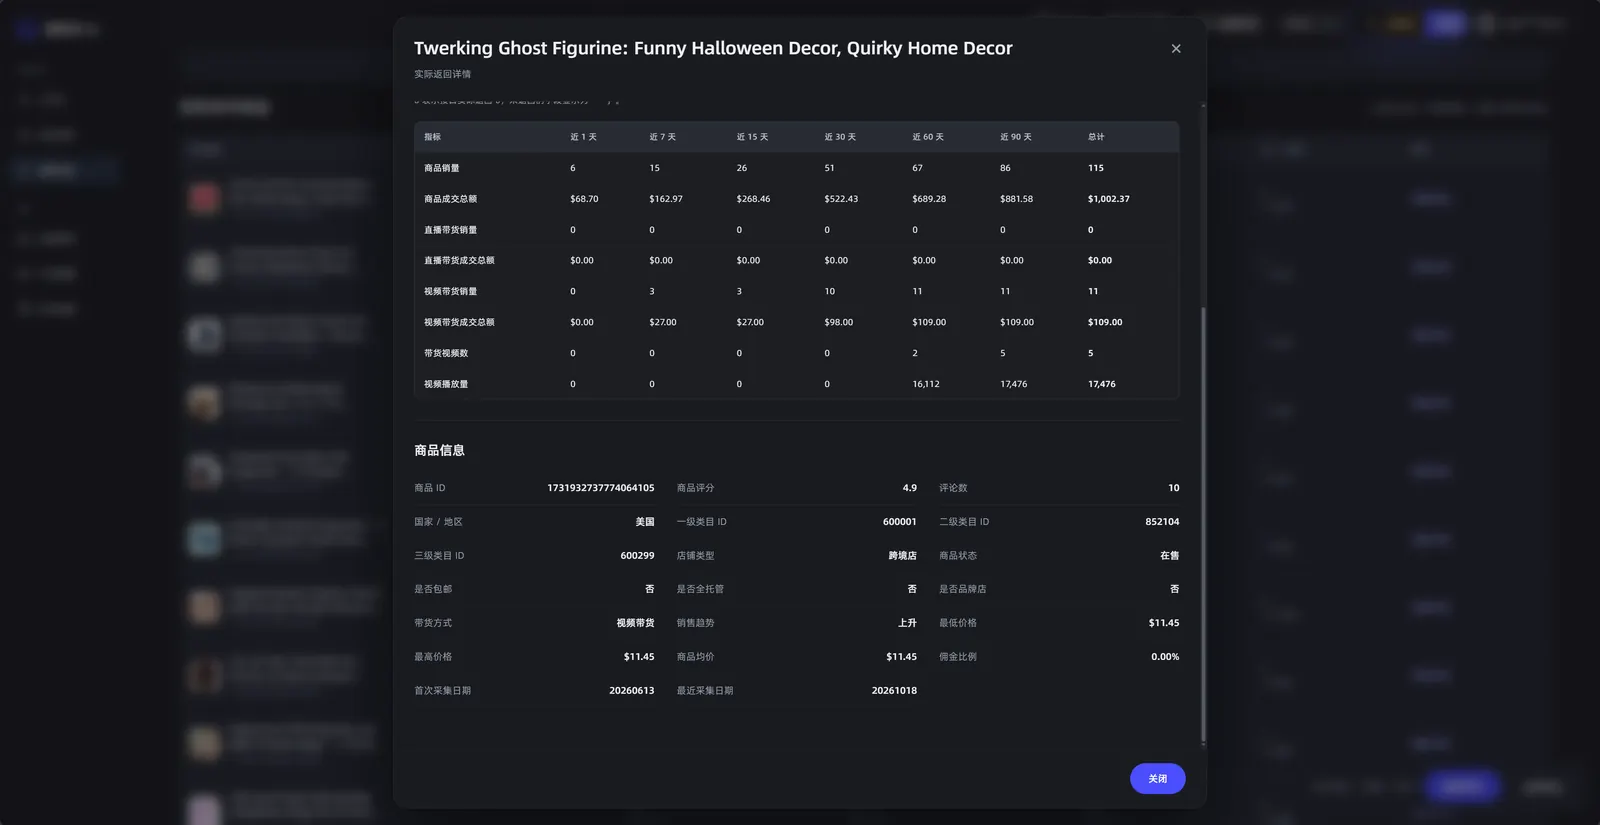Select the 视频带货成交总额 row label
Screen dimensions: 1600x825
tap(459, 322)
